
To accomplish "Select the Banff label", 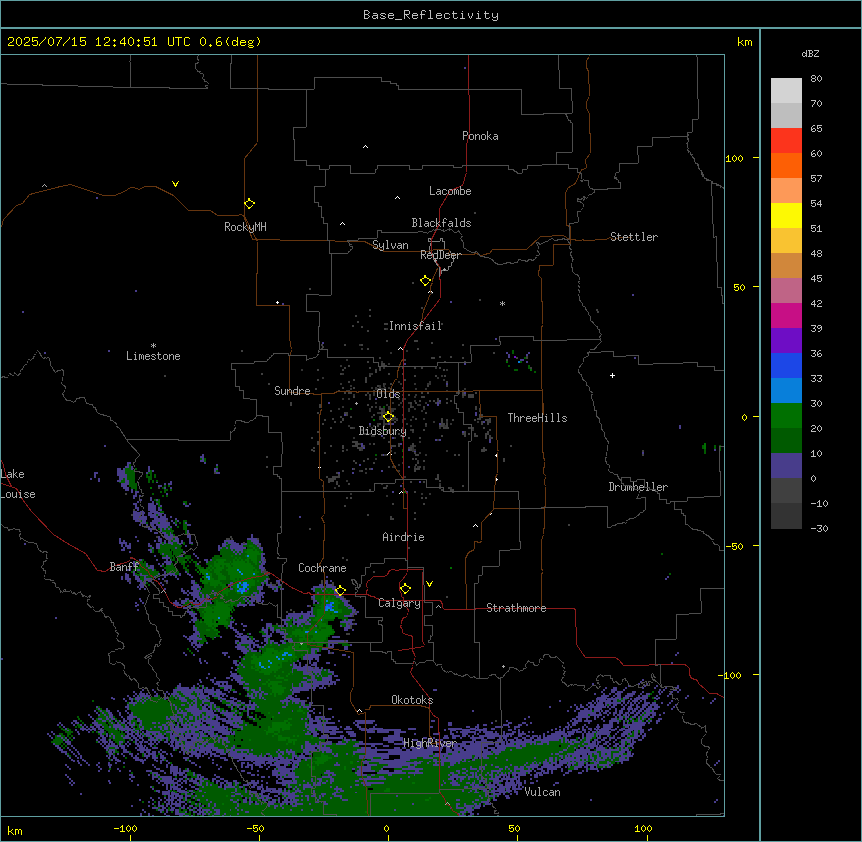I will [x=124, y=567].
